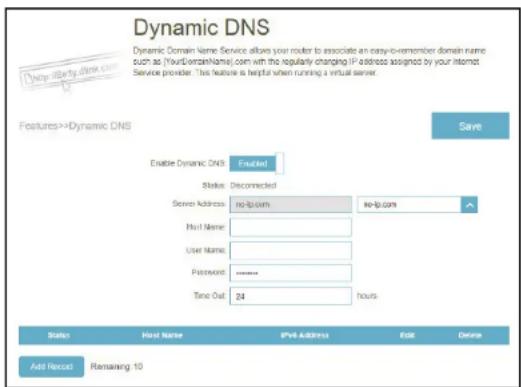Click the dropdown chevron arrow for server list

point(469,205)
